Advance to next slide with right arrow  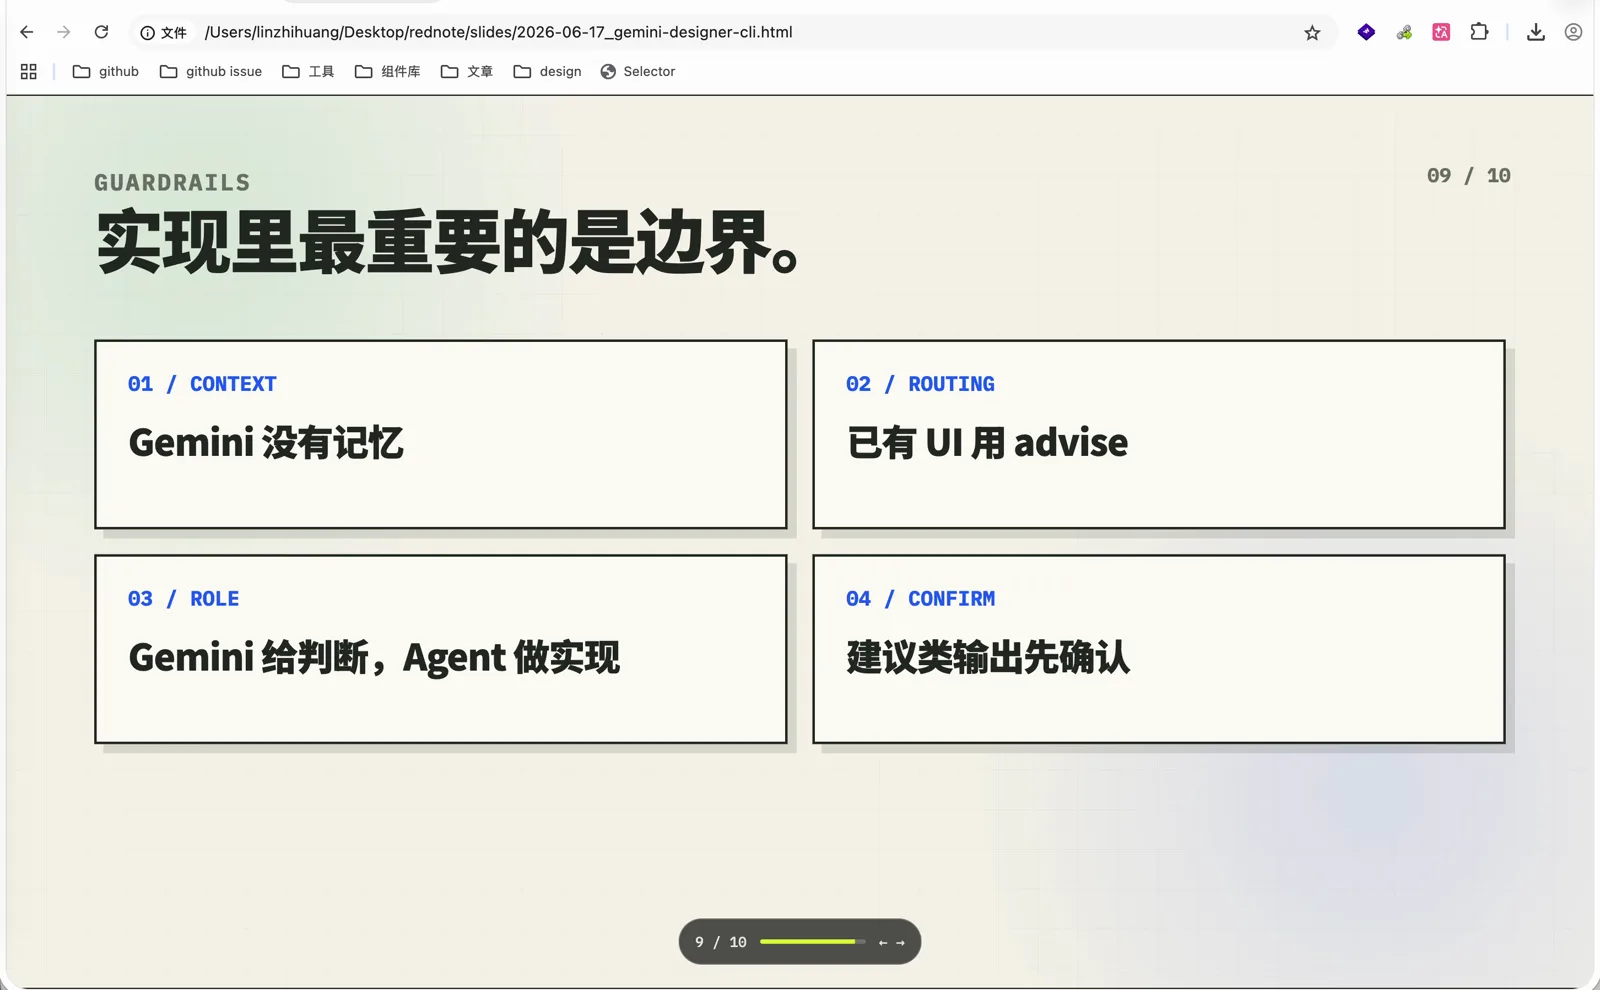click(x=900, y=942)
